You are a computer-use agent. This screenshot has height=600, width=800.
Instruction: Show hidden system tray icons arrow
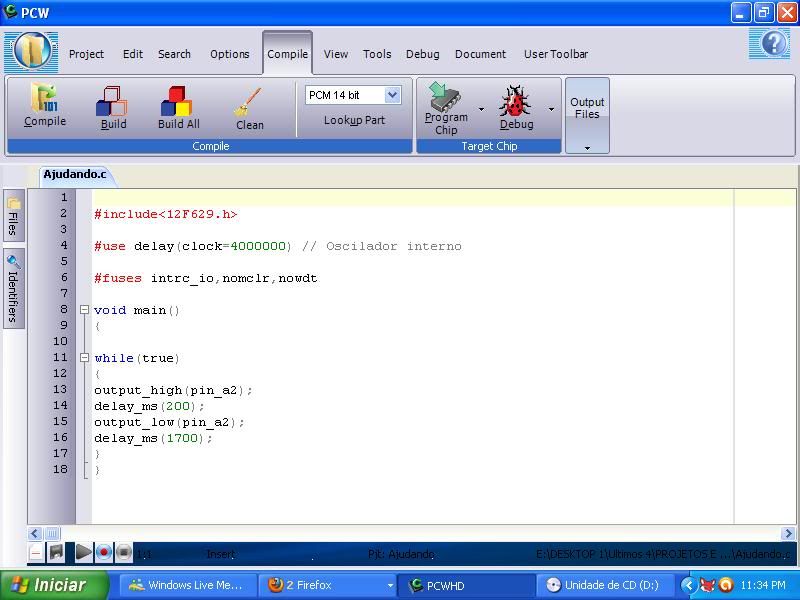(688, 585)
